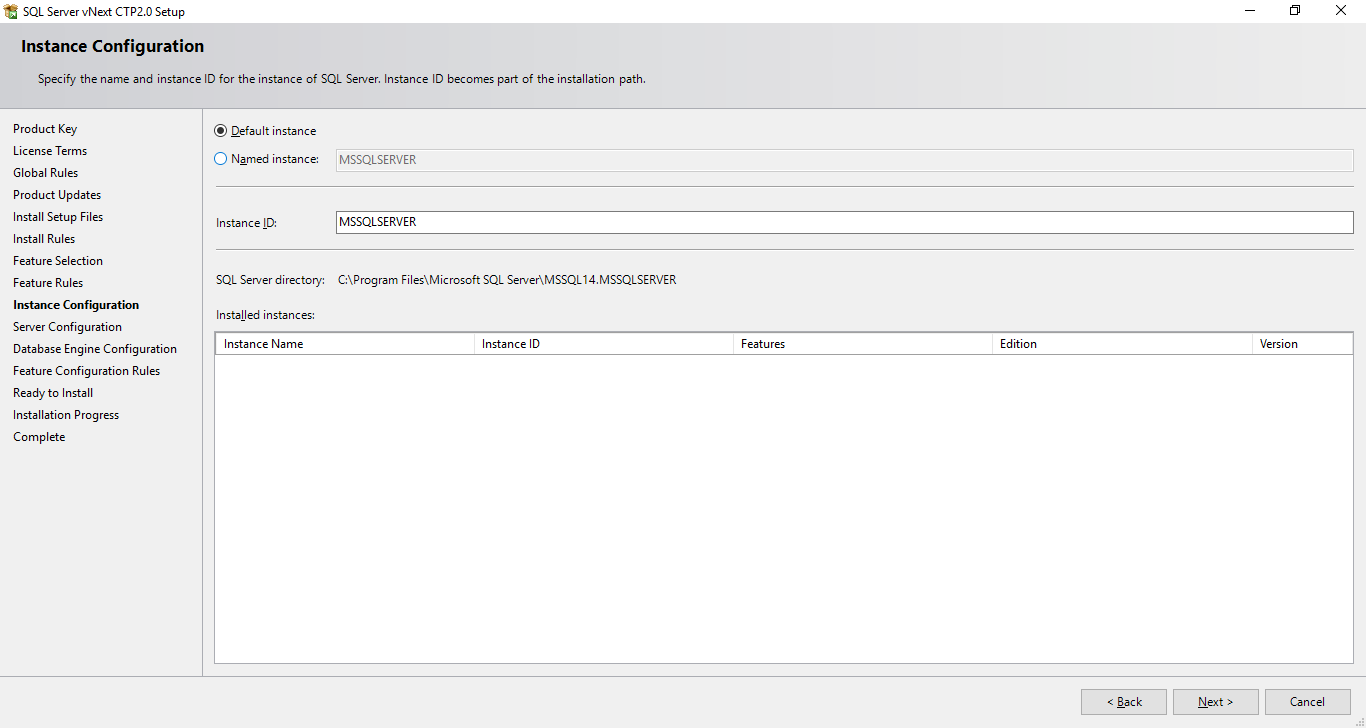
Task: Click the SQL Server setup title bar icon
Action: pyautogui.click(x=11, y=11)
